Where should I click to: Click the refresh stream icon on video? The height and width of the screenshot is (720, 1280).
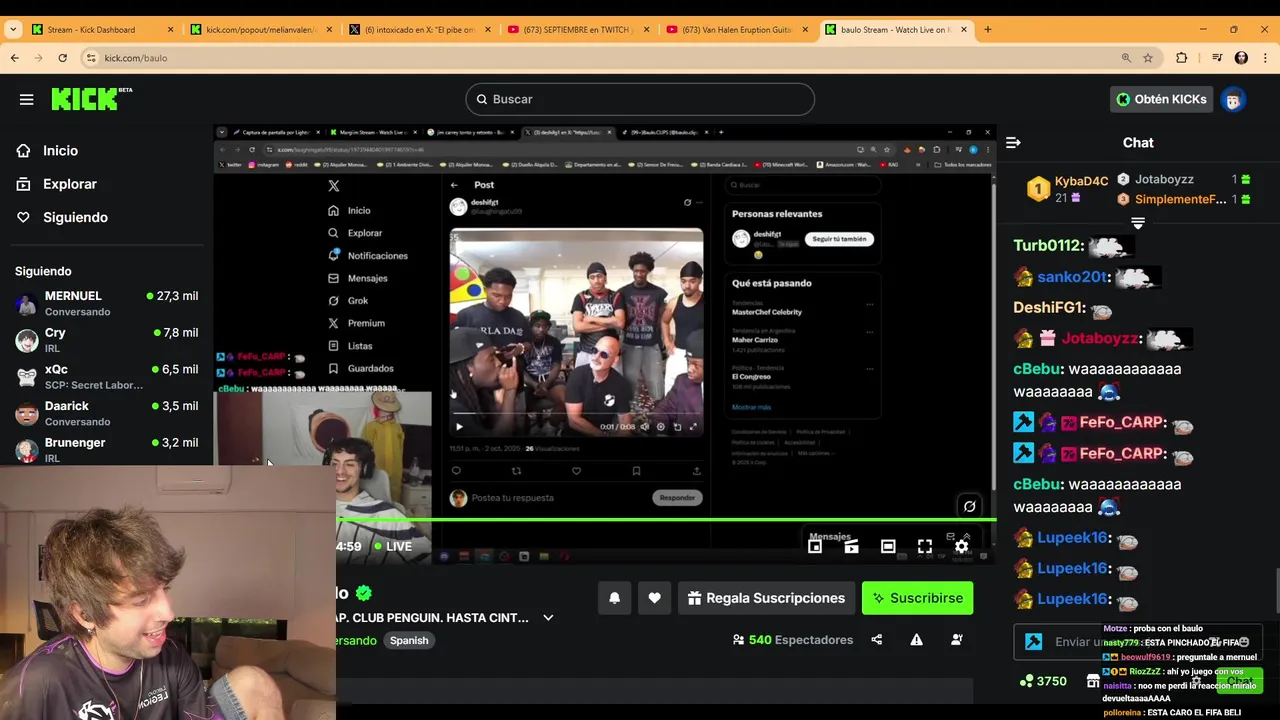[969, 506]
